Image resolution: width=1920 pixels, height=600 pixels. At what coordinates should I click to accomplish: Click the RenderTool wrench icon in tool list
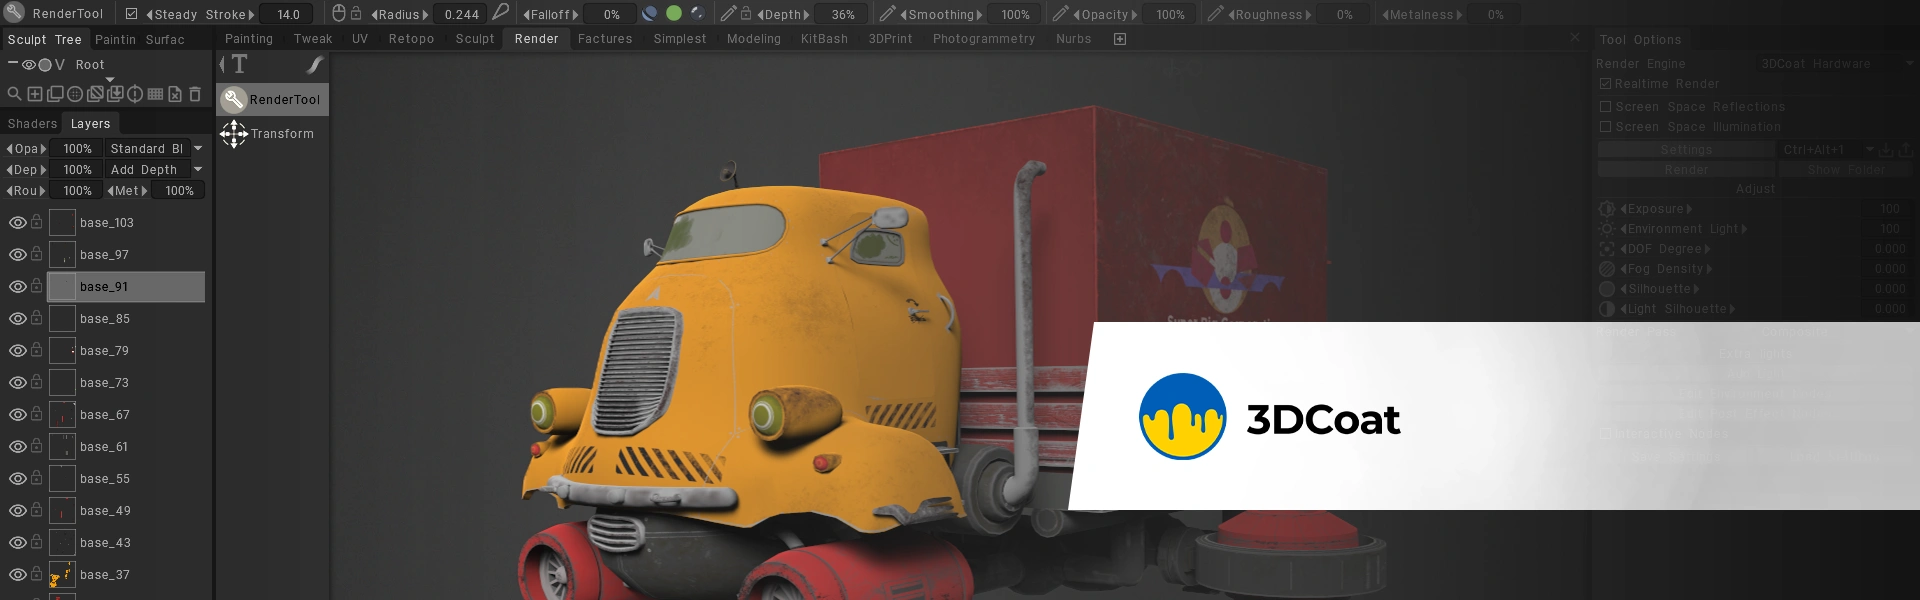click(x=233, y=99)
